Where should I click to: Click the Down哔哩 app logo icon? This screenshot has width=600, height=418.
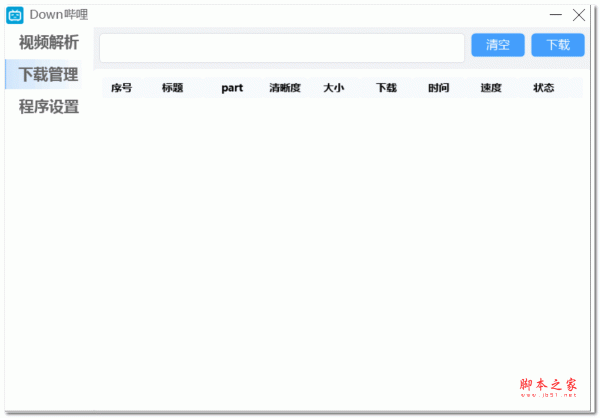tap(15, 15)
